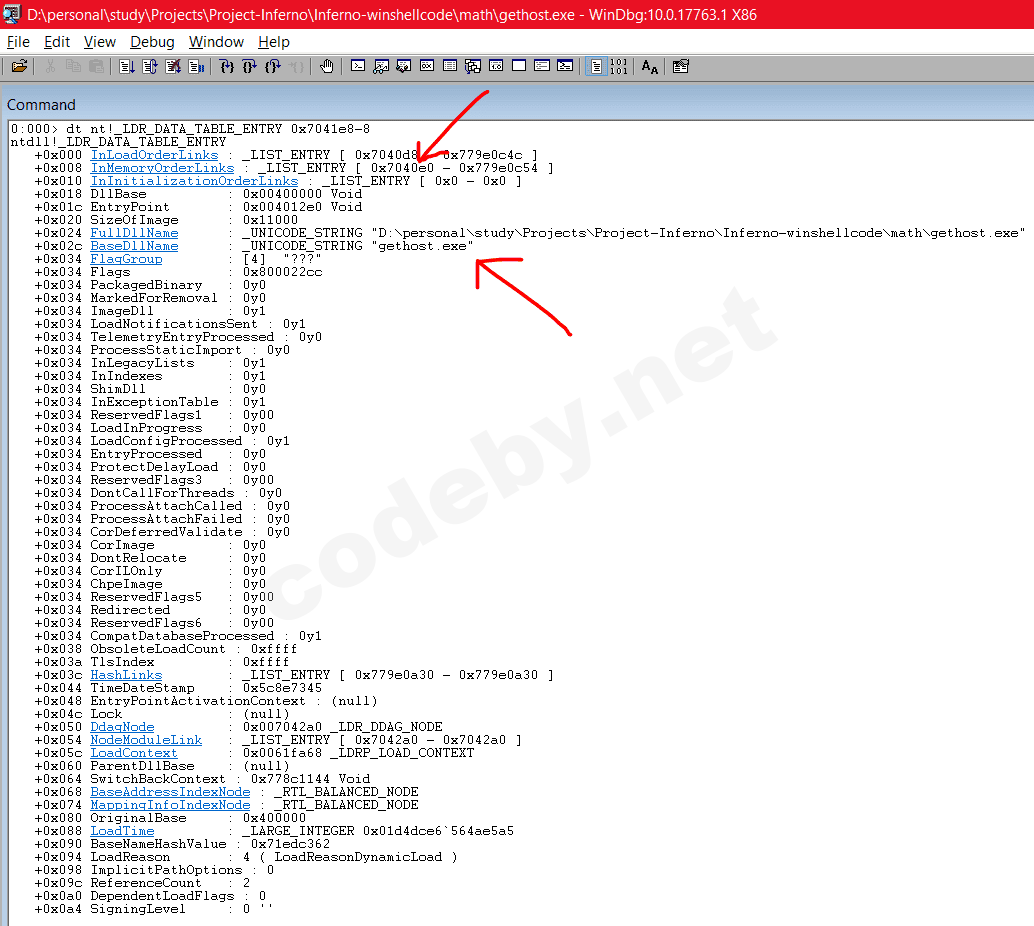
Task: Click the Cut scissors toolbar icon
Action: click(50, 67)
